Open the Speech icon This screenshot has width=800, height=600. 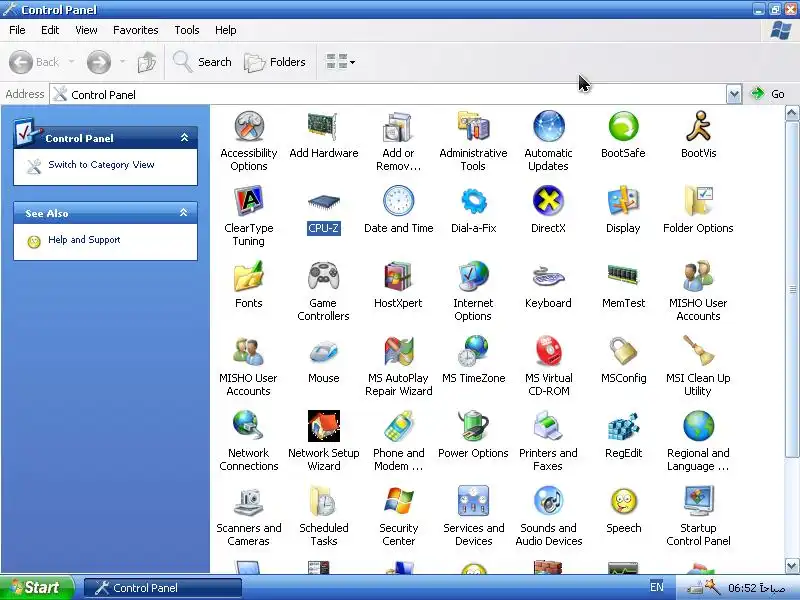click(623, 501)
